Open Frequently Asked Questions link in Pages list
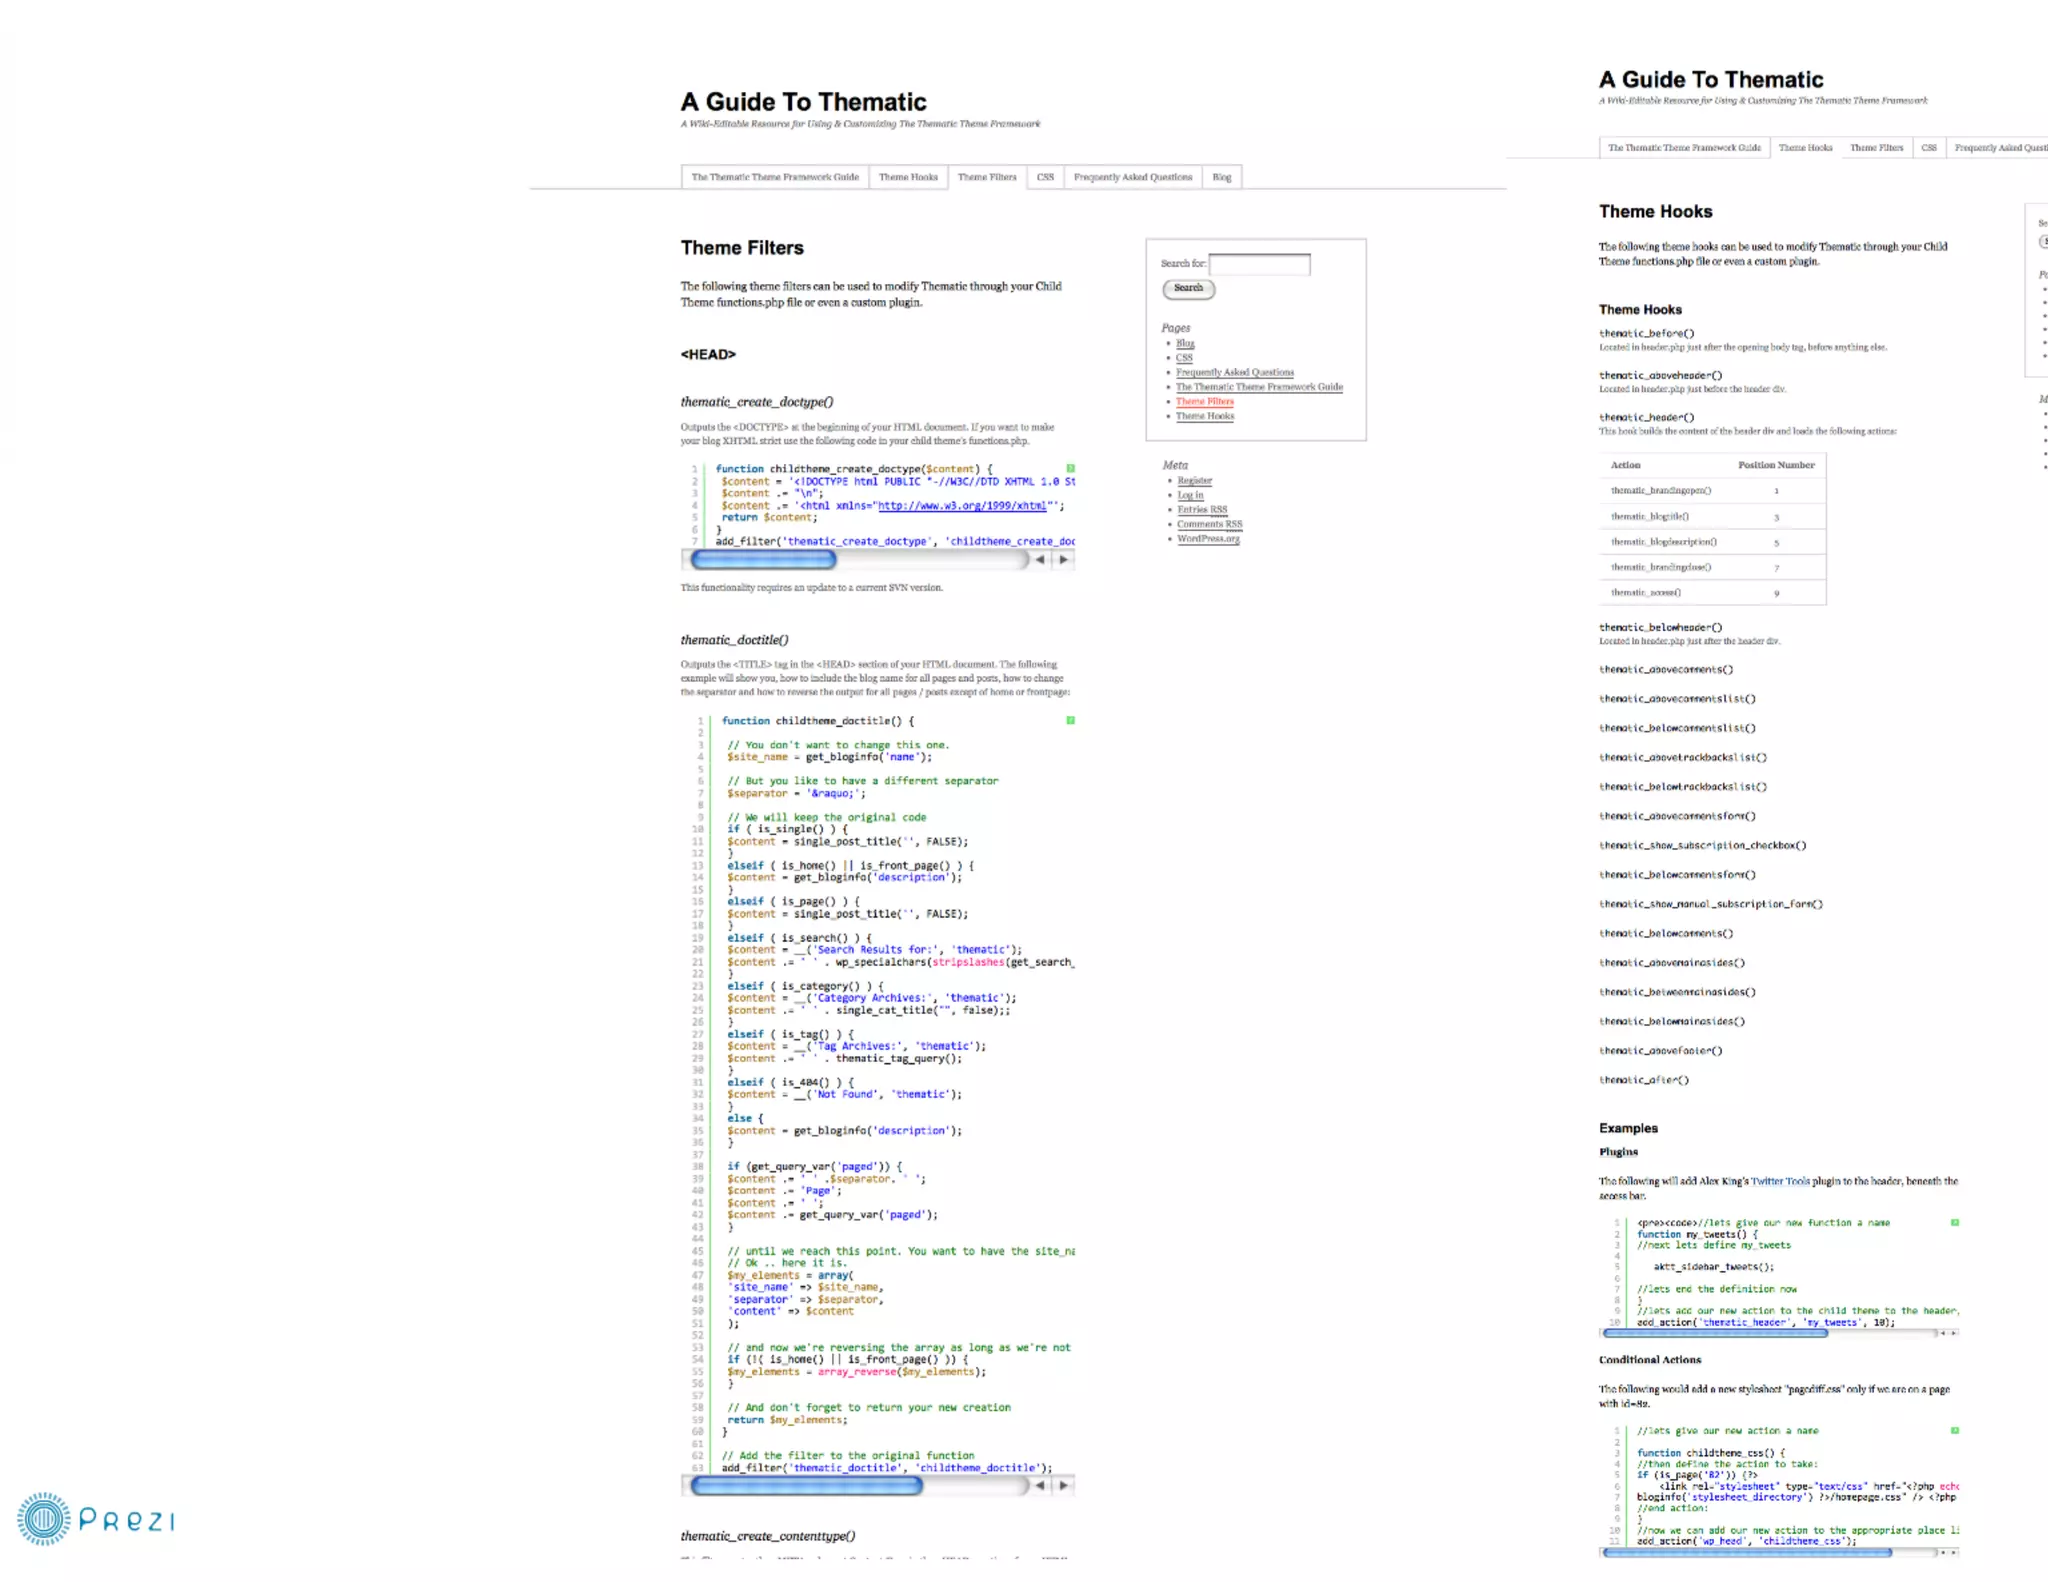The height and width of the screenshot is (1582, 2048). 1234,372
